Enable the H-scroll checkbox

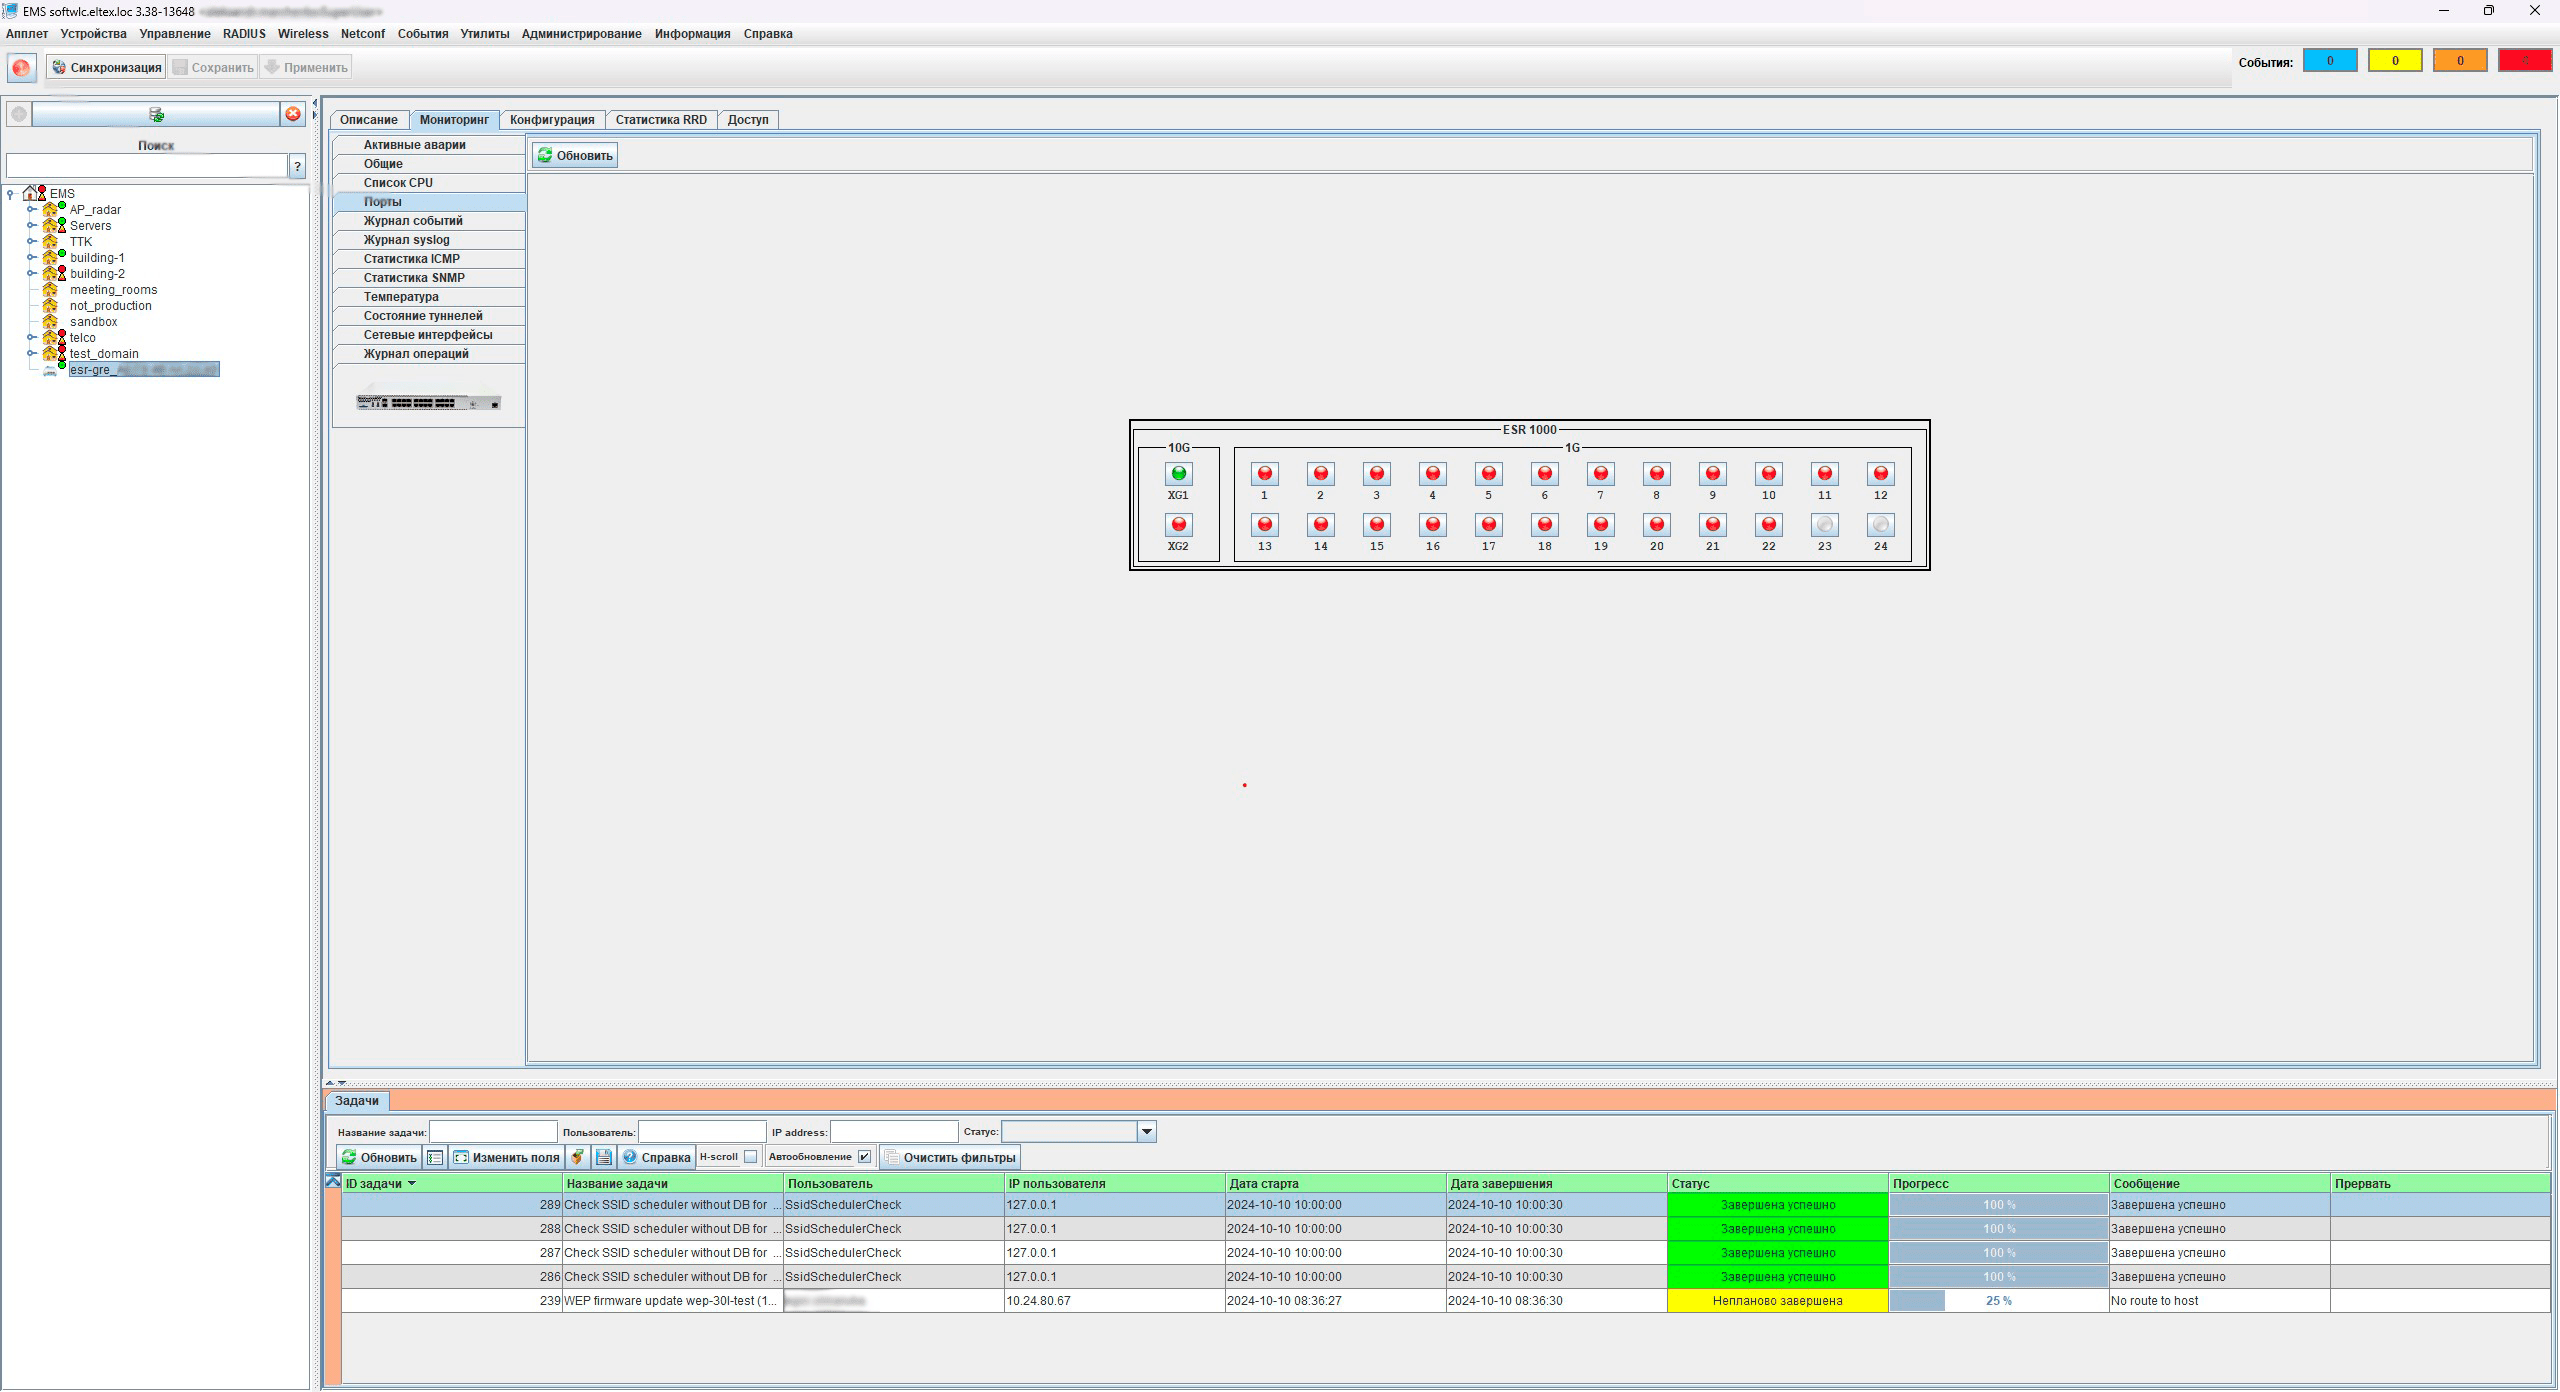point(751,1157)
